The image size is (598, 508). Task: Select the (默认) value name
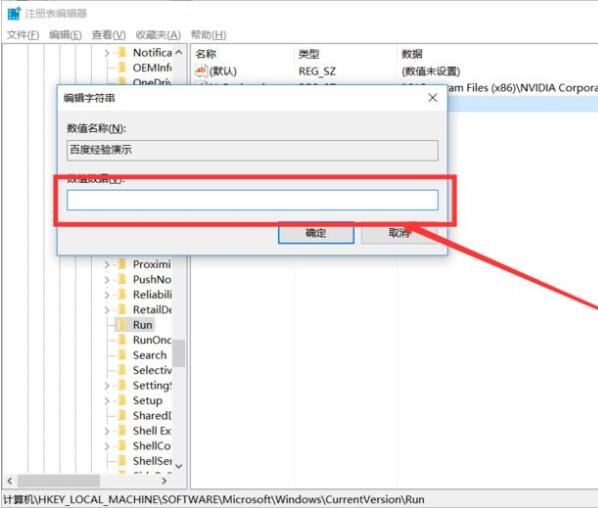pos(223,71)
